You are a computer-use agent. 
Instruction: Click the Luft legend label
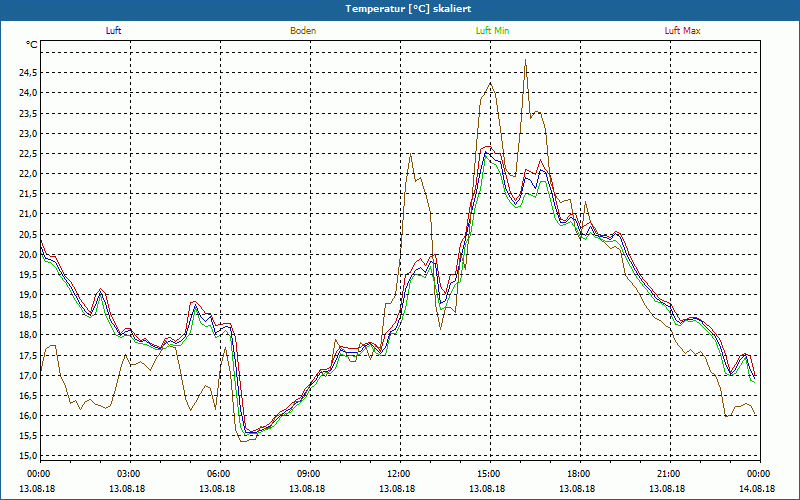(113, 31)
